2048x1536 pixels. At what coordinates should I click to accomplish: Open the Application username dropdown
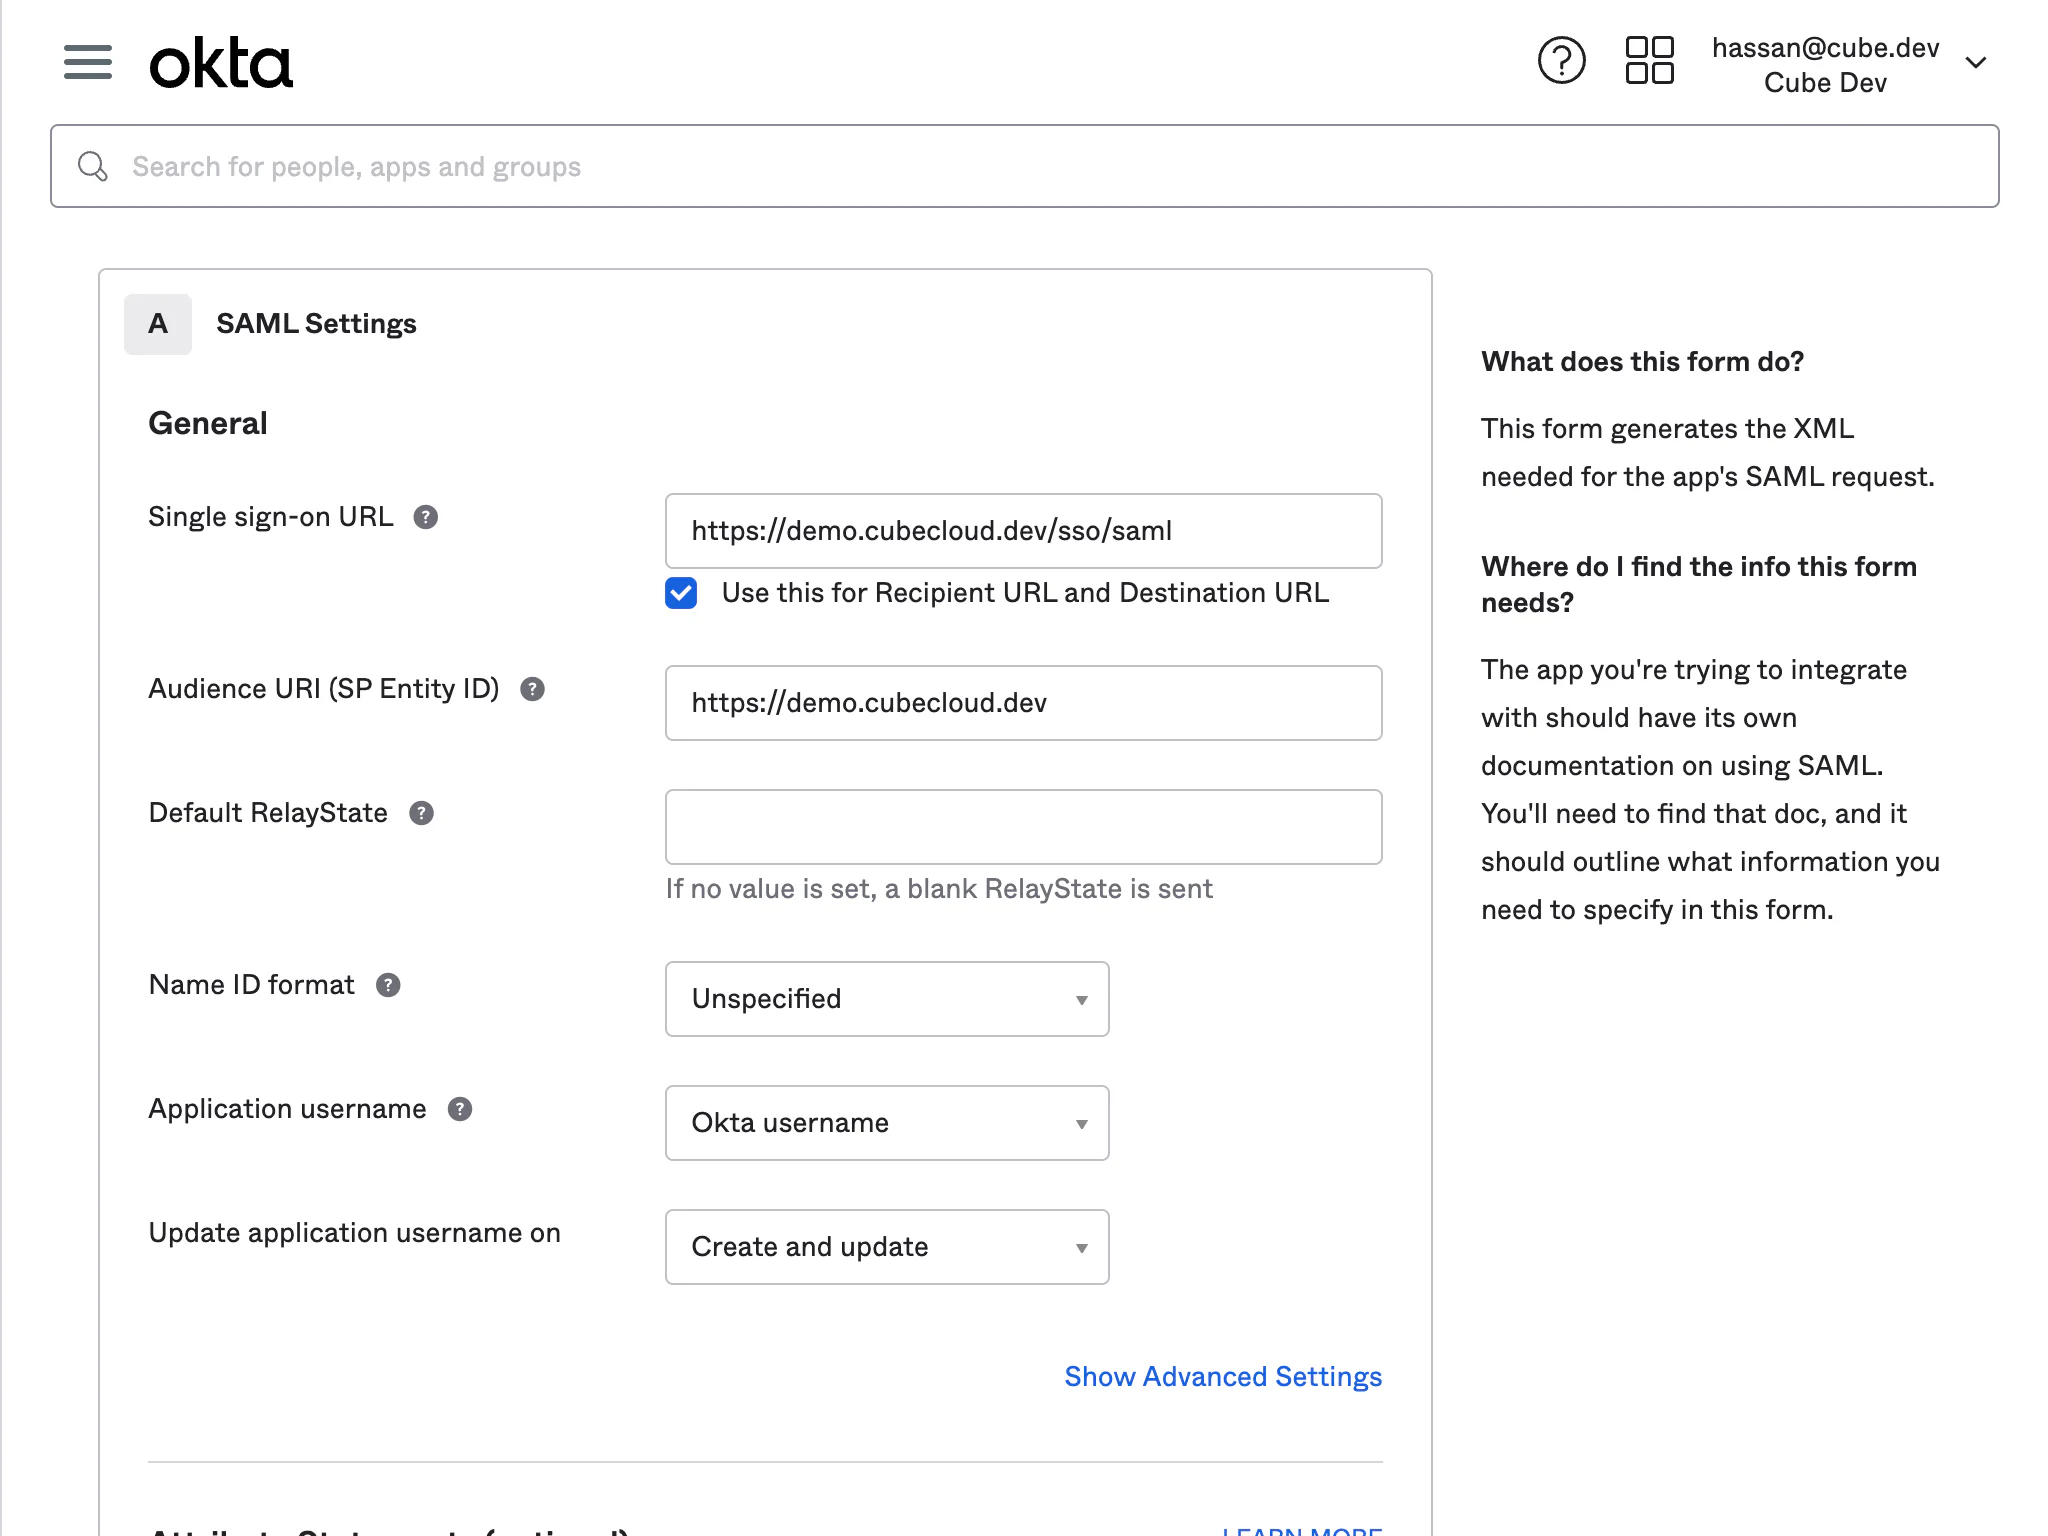(x=887, y=1123)
